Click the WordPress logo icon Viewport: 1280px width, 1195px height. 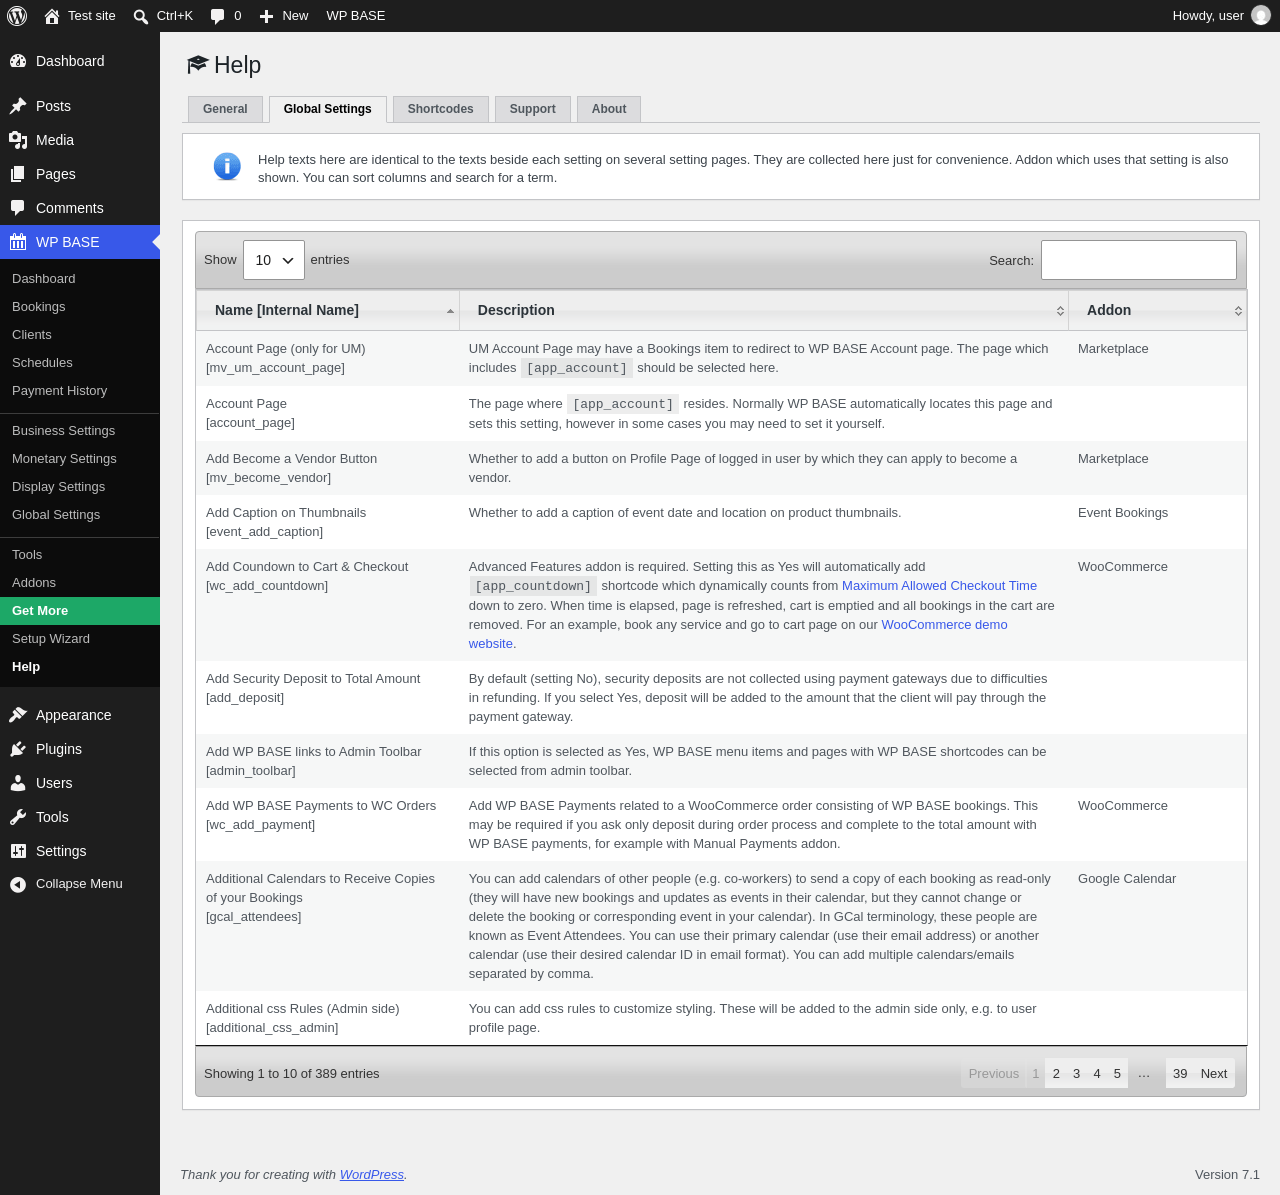pyautogui.click(x=17, y=16)
